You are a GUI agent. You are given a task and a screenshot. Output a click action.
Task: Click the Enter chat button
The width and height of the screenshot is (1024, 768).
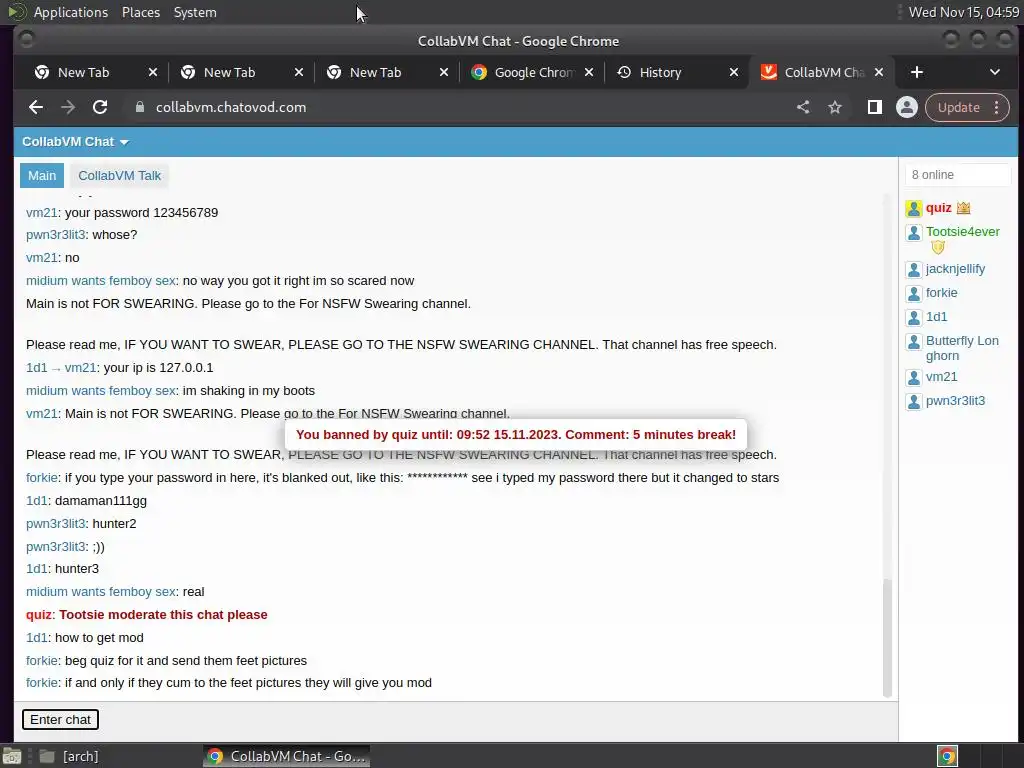60,720
